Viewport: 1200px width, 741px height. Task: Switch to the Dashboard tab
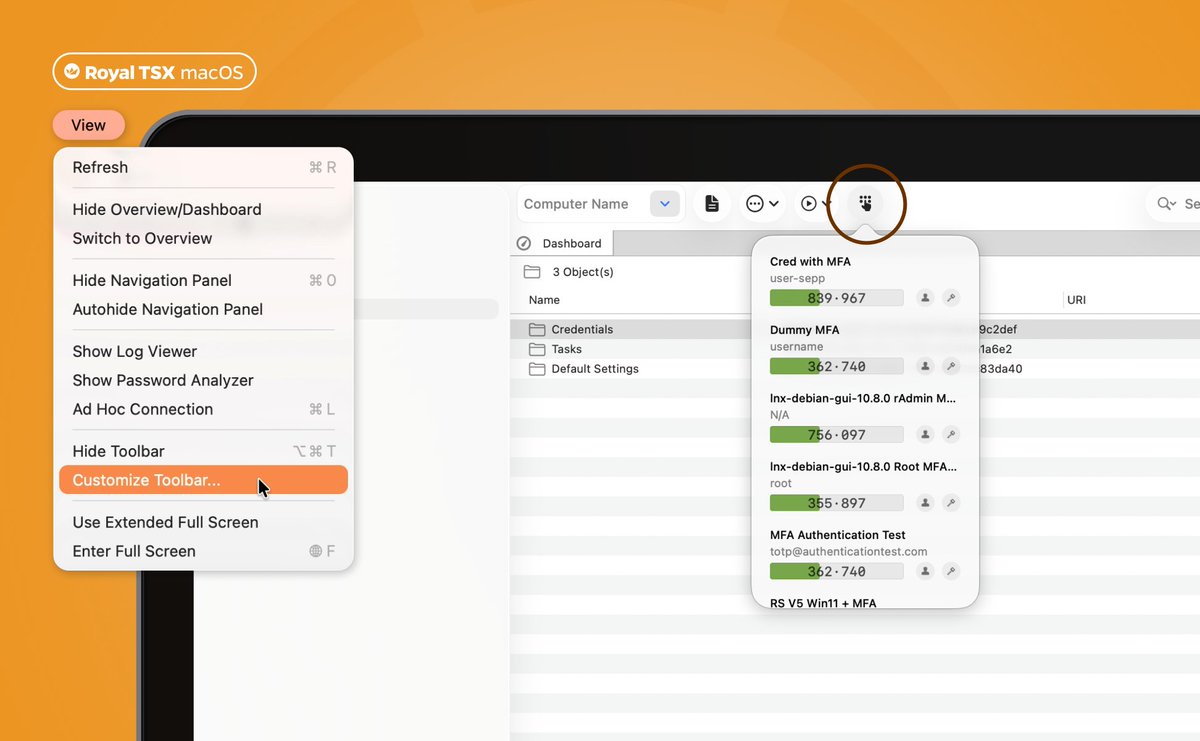(x=562, y=243)
